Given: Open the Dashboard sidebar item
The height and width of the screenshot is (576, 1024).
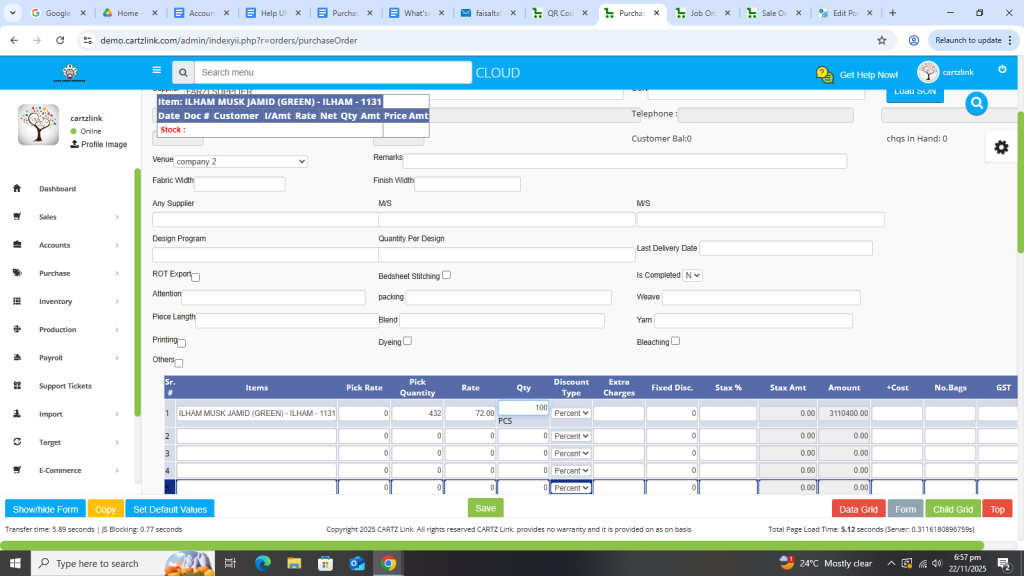Looking at the screenshot, I should 57,189.
